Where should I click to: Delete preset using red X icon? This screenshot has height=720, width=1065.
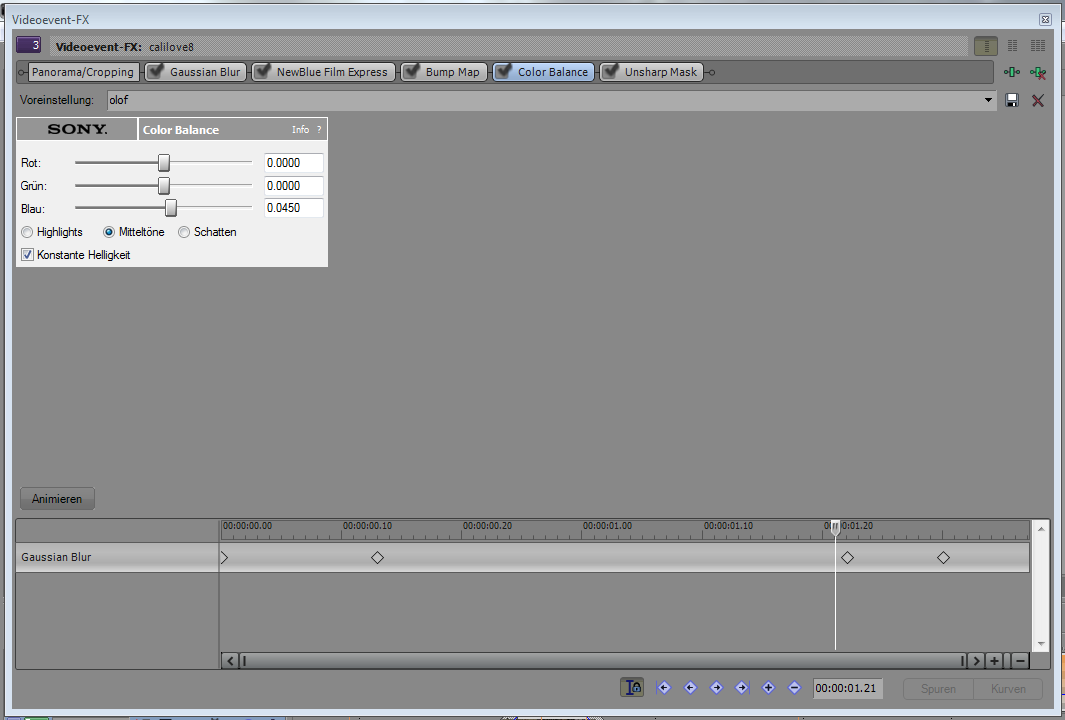pyautogui.click(x=1038, y=100)
